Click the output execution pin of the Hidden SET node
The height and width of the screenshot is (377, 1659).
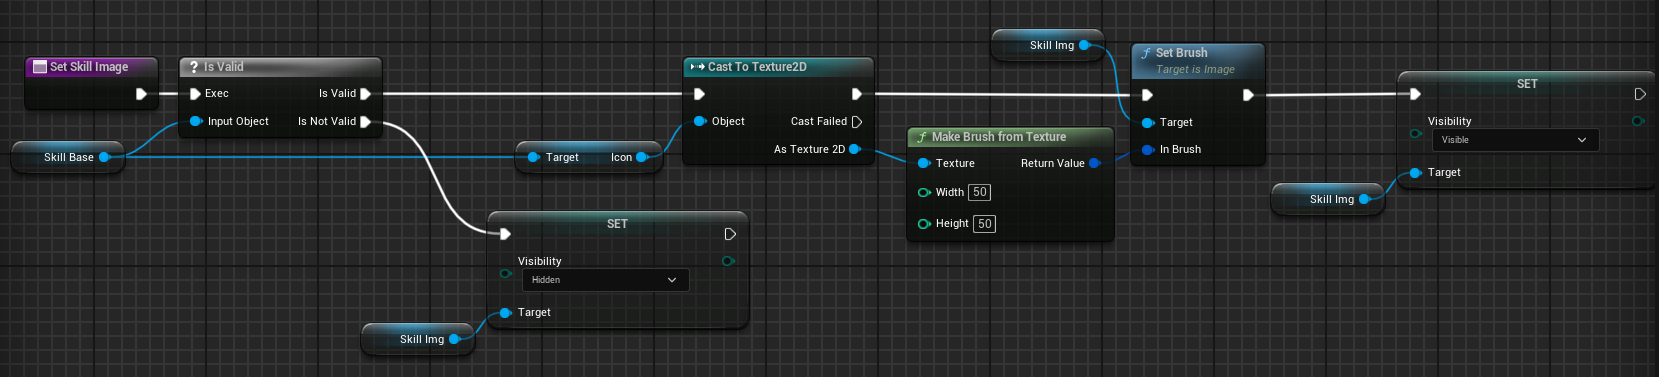point(730,234)
